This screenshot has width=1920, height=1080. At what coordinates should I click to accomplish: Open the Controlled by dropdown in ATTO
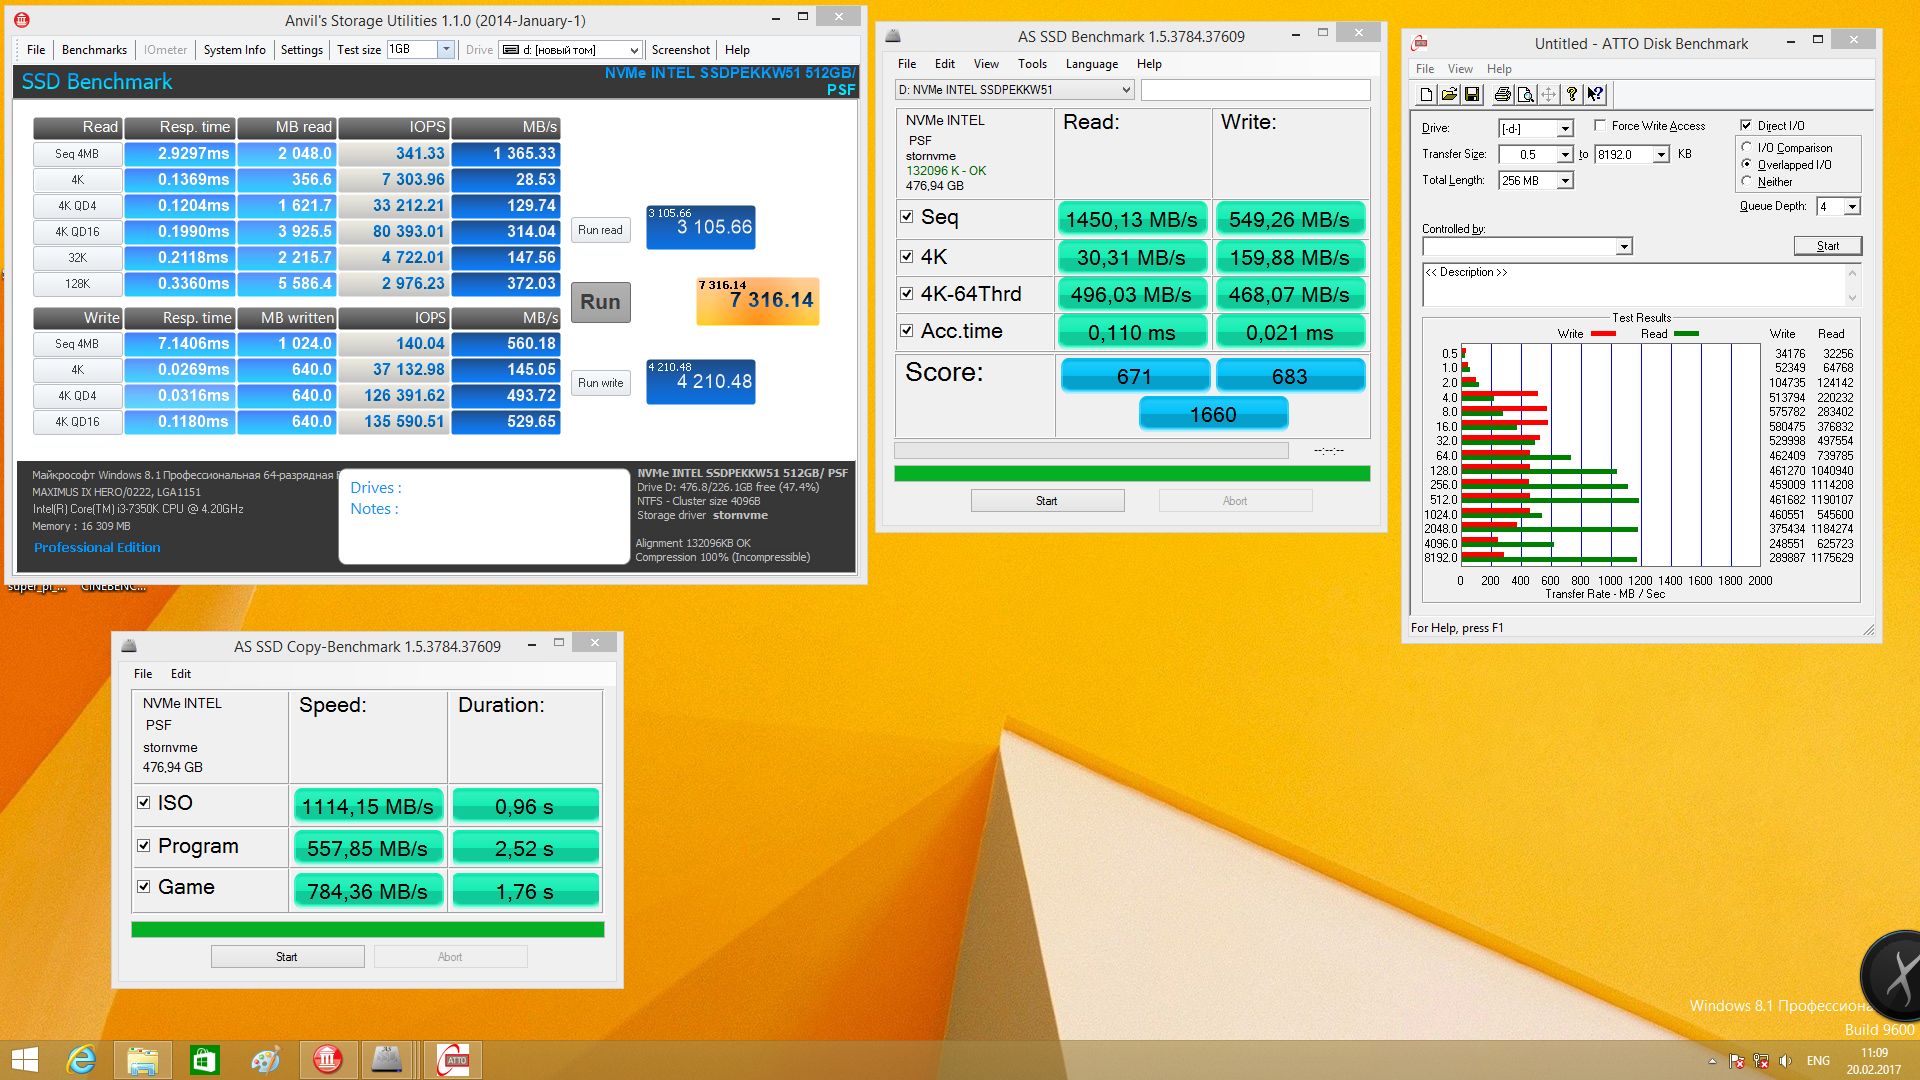coord(1624,247)
